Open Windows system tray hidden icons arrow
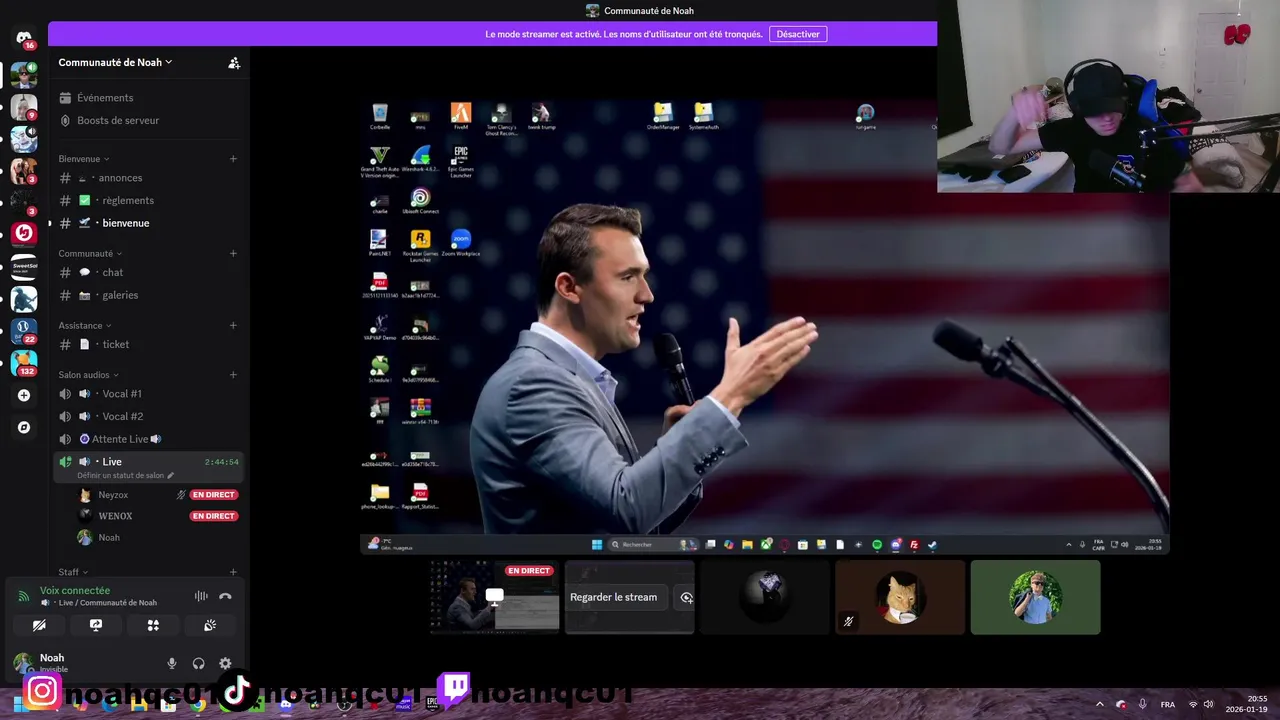Screen dimensions: 1280x720 [1100, 704]
